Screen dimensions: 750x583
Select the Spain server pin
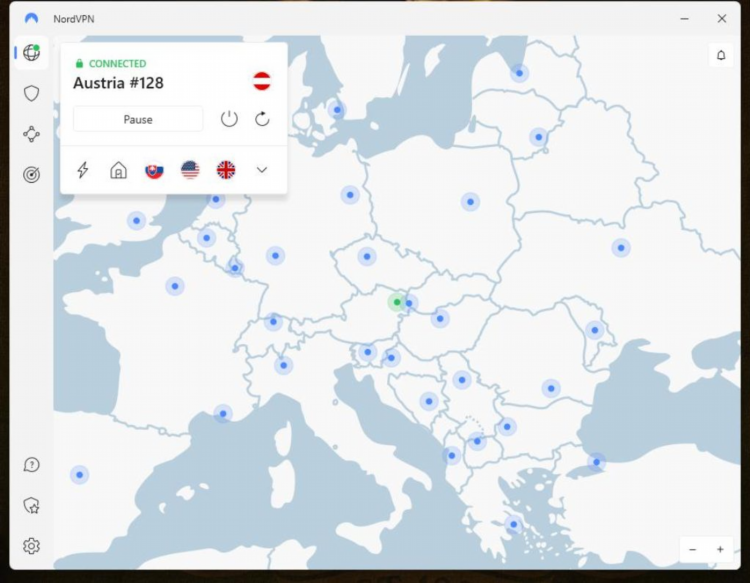pos(79,475)
